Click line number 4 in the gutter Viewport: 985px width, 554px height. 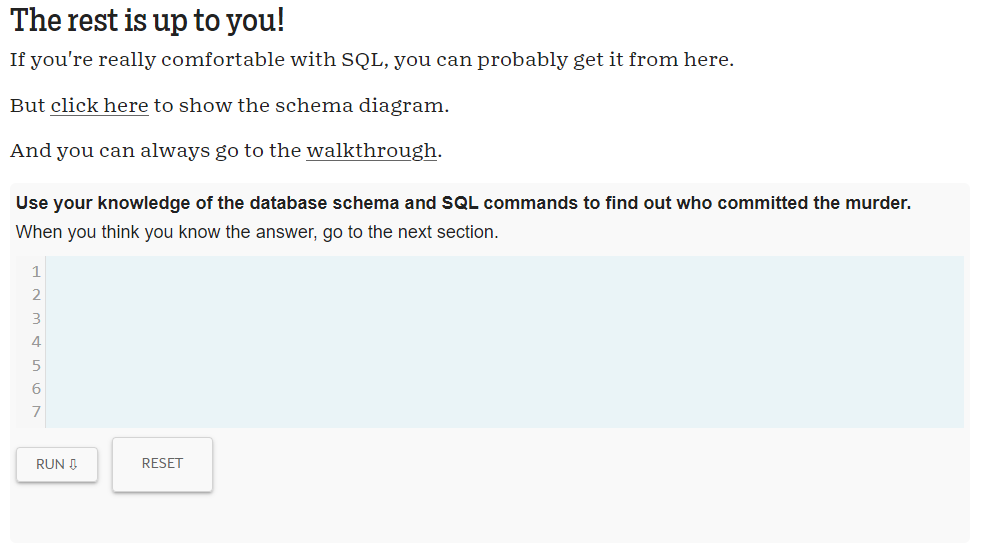click(36, 342)
